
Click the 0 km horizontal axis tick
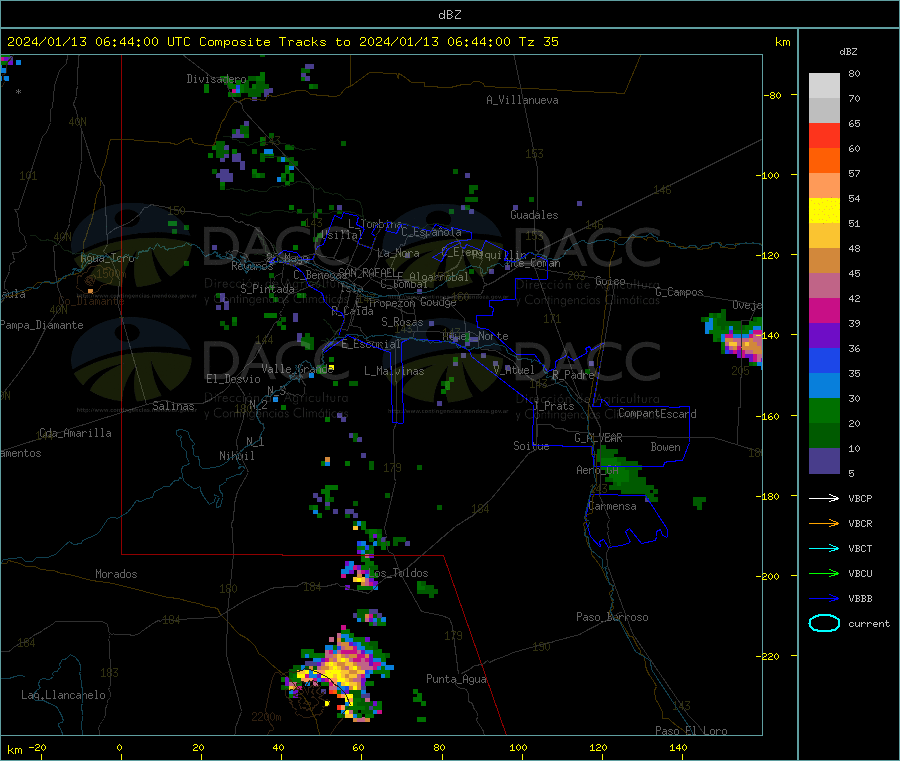[119, 748]
